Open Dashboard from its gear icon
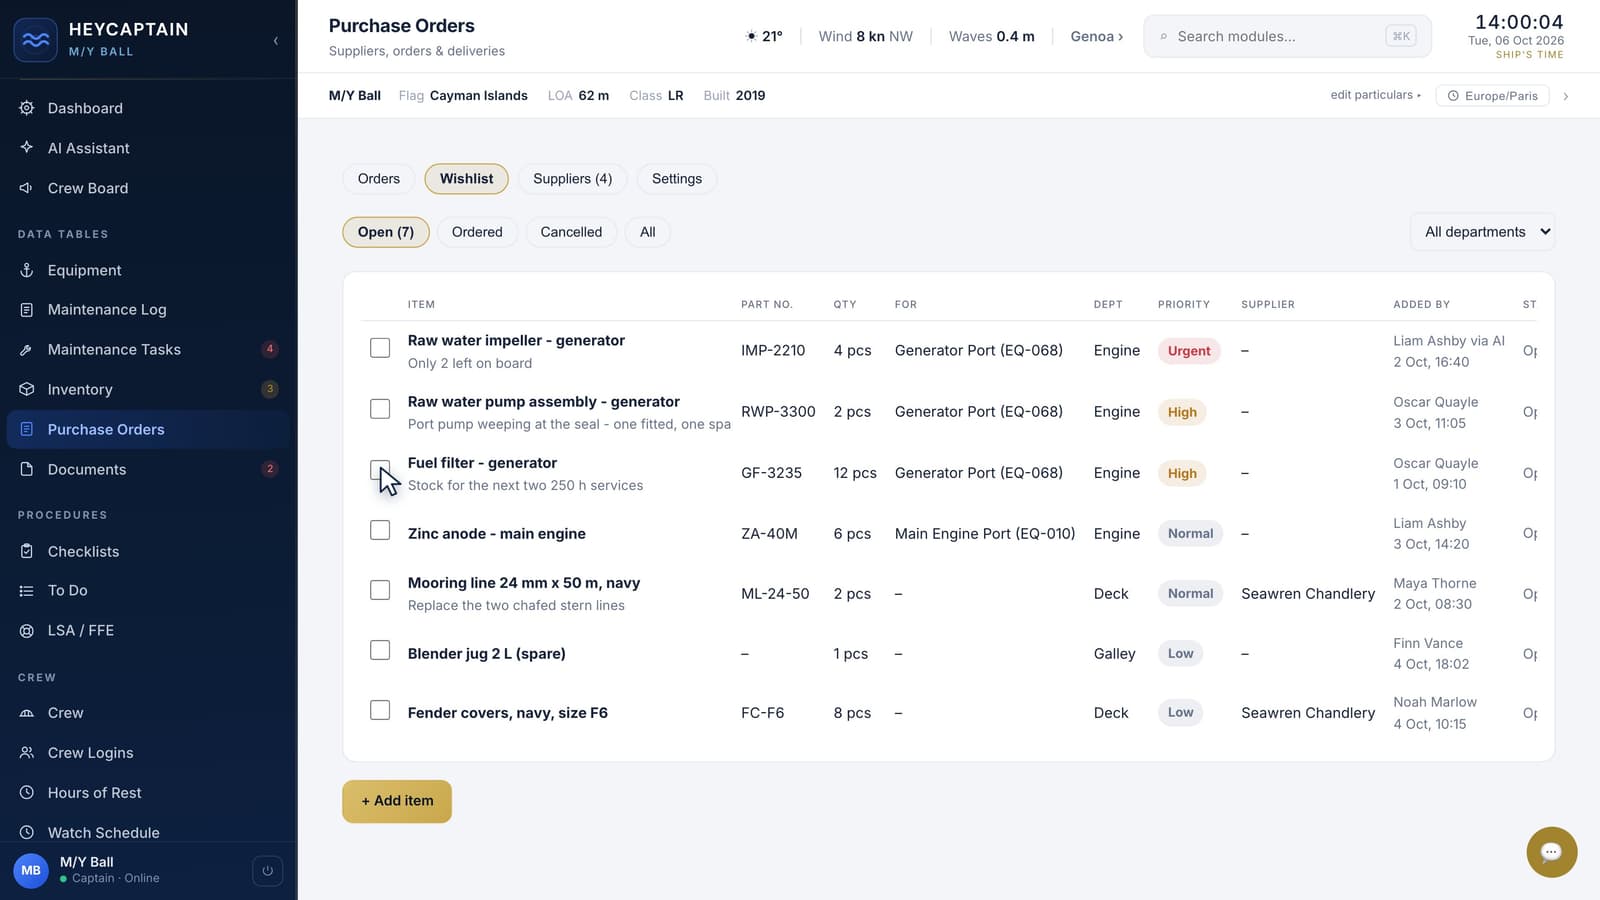 [x=27, y=108]
